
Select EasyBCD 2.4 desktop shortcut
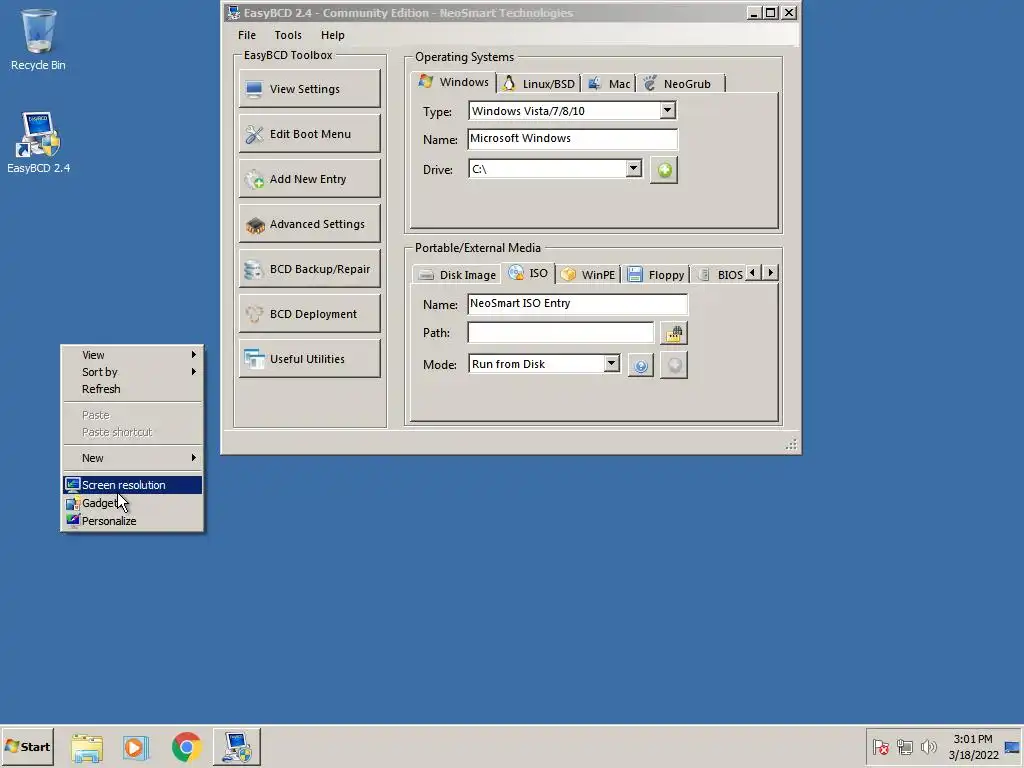[x=39, y=142]
